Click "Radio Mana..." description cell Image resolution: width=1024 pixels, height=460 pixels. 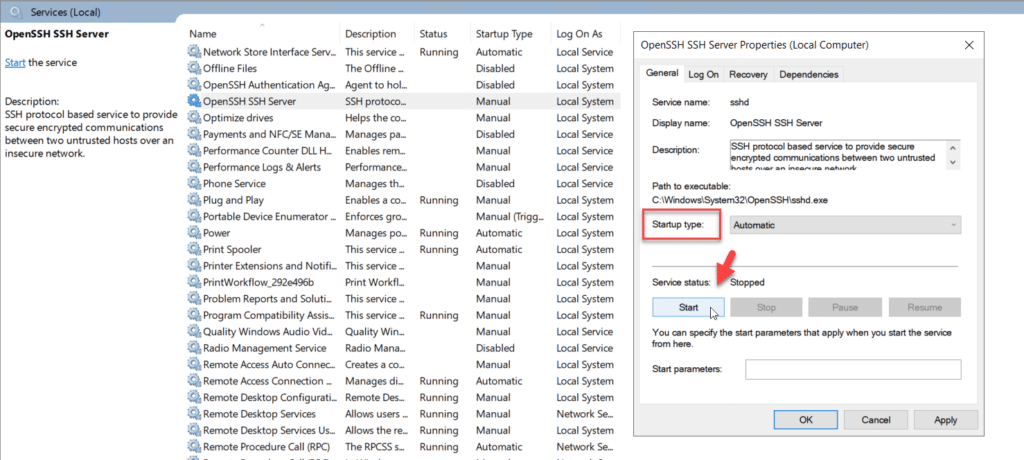(x=375, y=348)
